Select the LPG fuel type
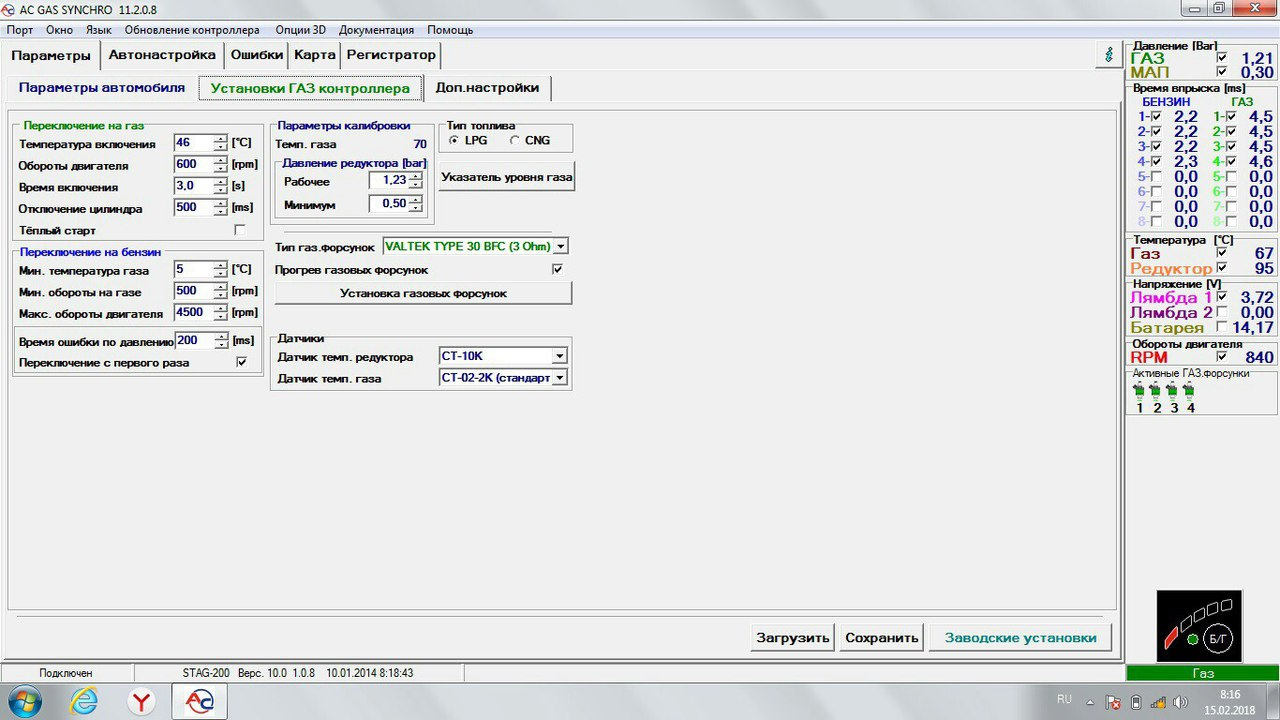The image size is (1280, 720). [454, 140]
